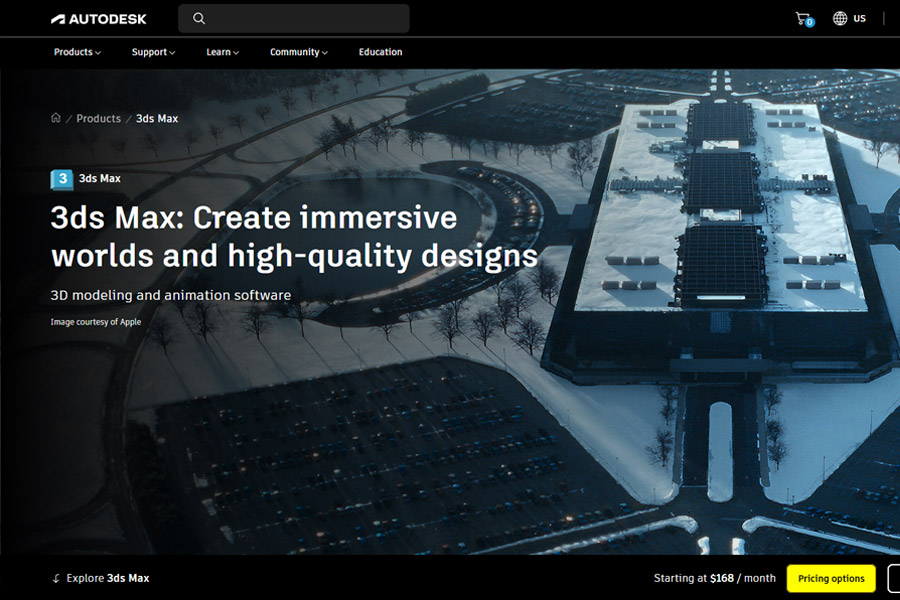
Task: Click the home breadcrumb icon
Action: [56, 118]
